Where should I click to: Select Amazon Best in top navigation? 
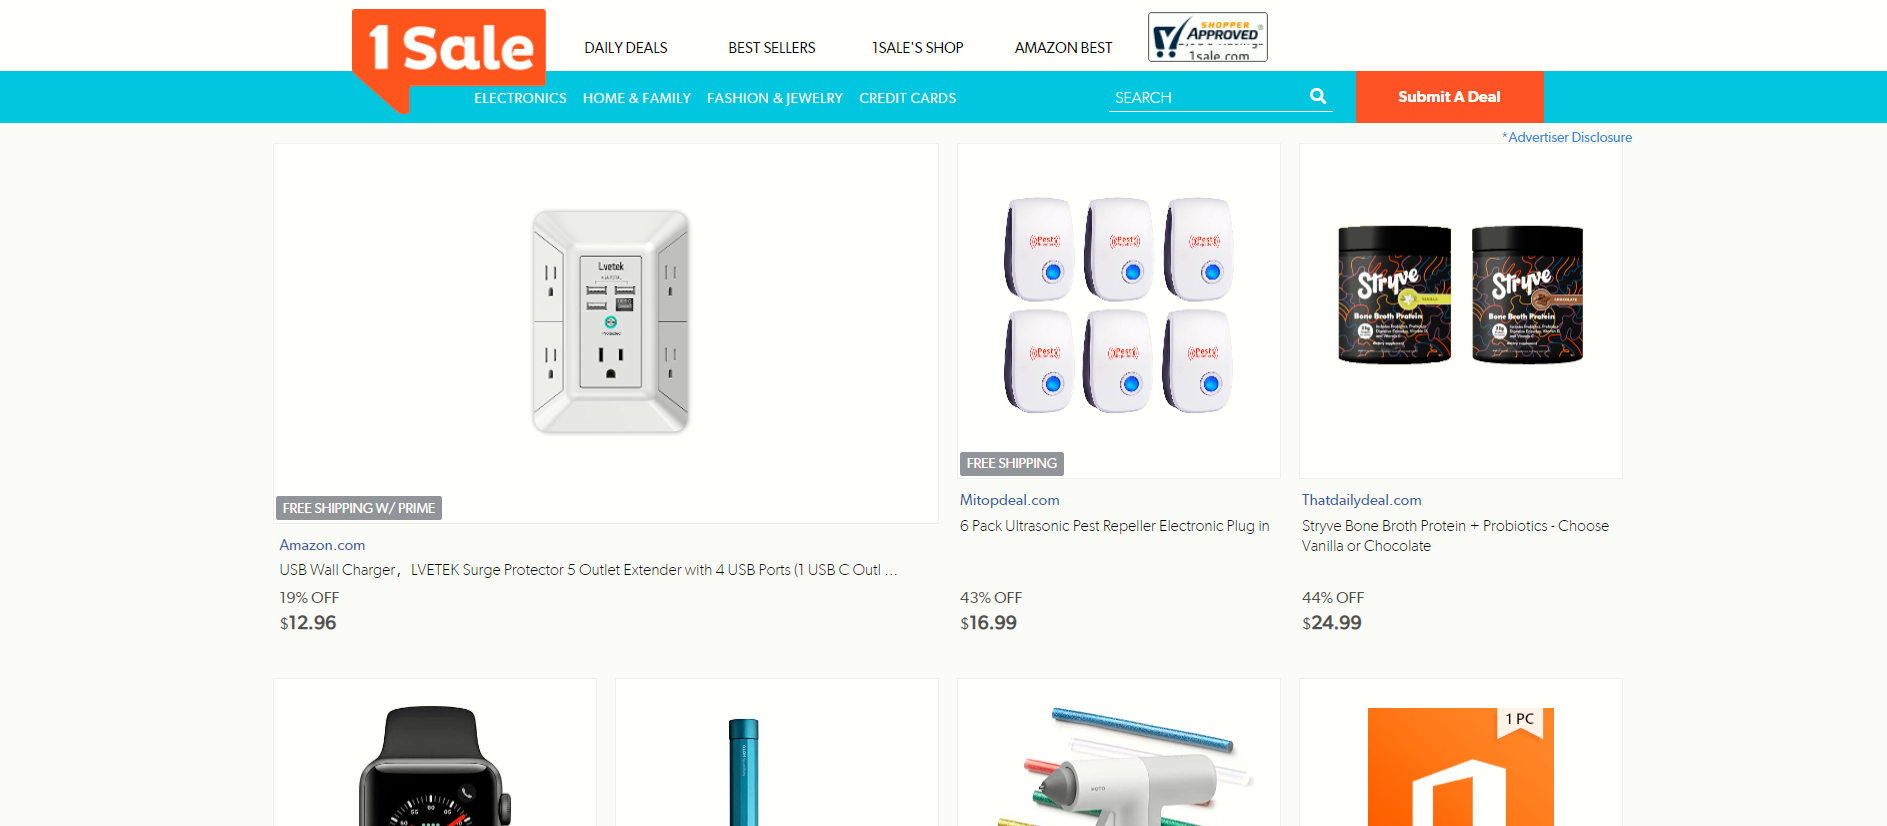[x=1063, y=47]
